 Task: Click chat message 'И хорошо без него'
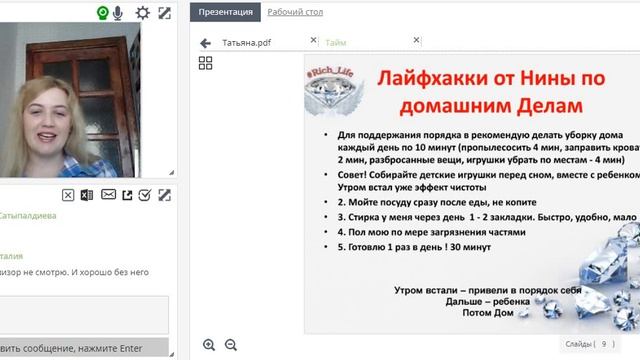click(x=110, y=272)
